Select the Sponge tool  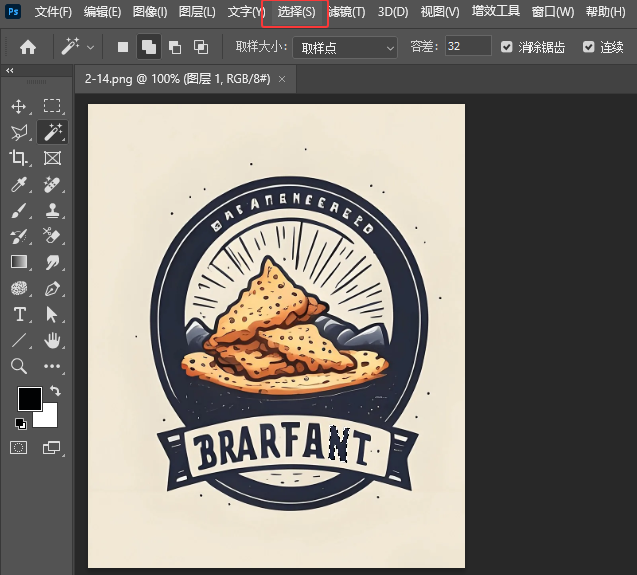tap(19, 289)
